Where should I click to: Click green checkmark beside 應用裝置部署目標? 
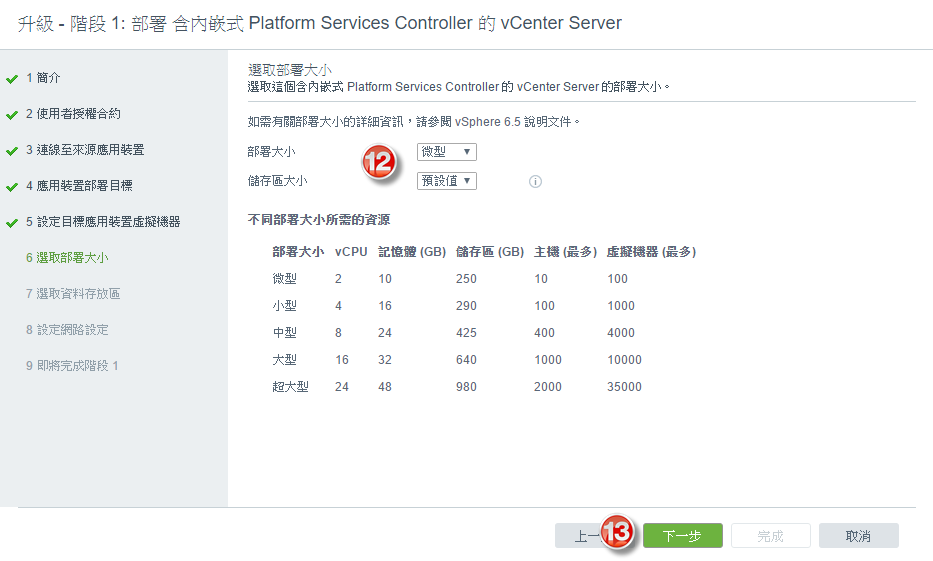tap(12, 187)
